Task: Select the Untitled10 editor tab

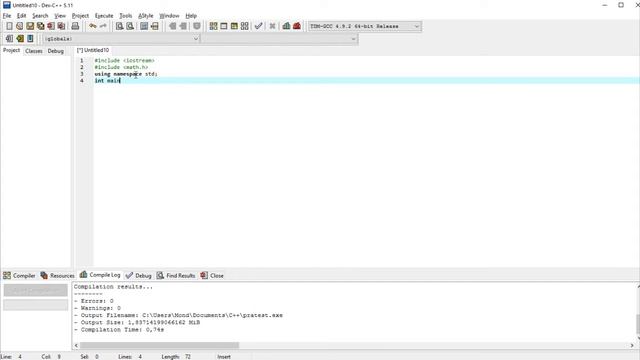Action: [93, 50]
